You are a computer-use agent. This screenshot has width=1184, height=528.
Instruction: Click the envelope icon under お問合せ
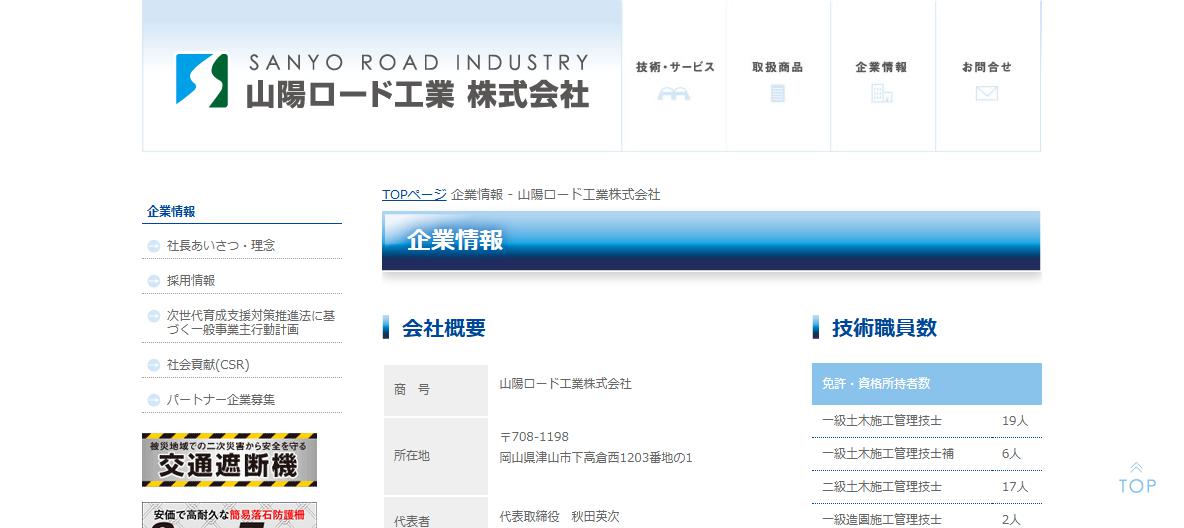987,94
